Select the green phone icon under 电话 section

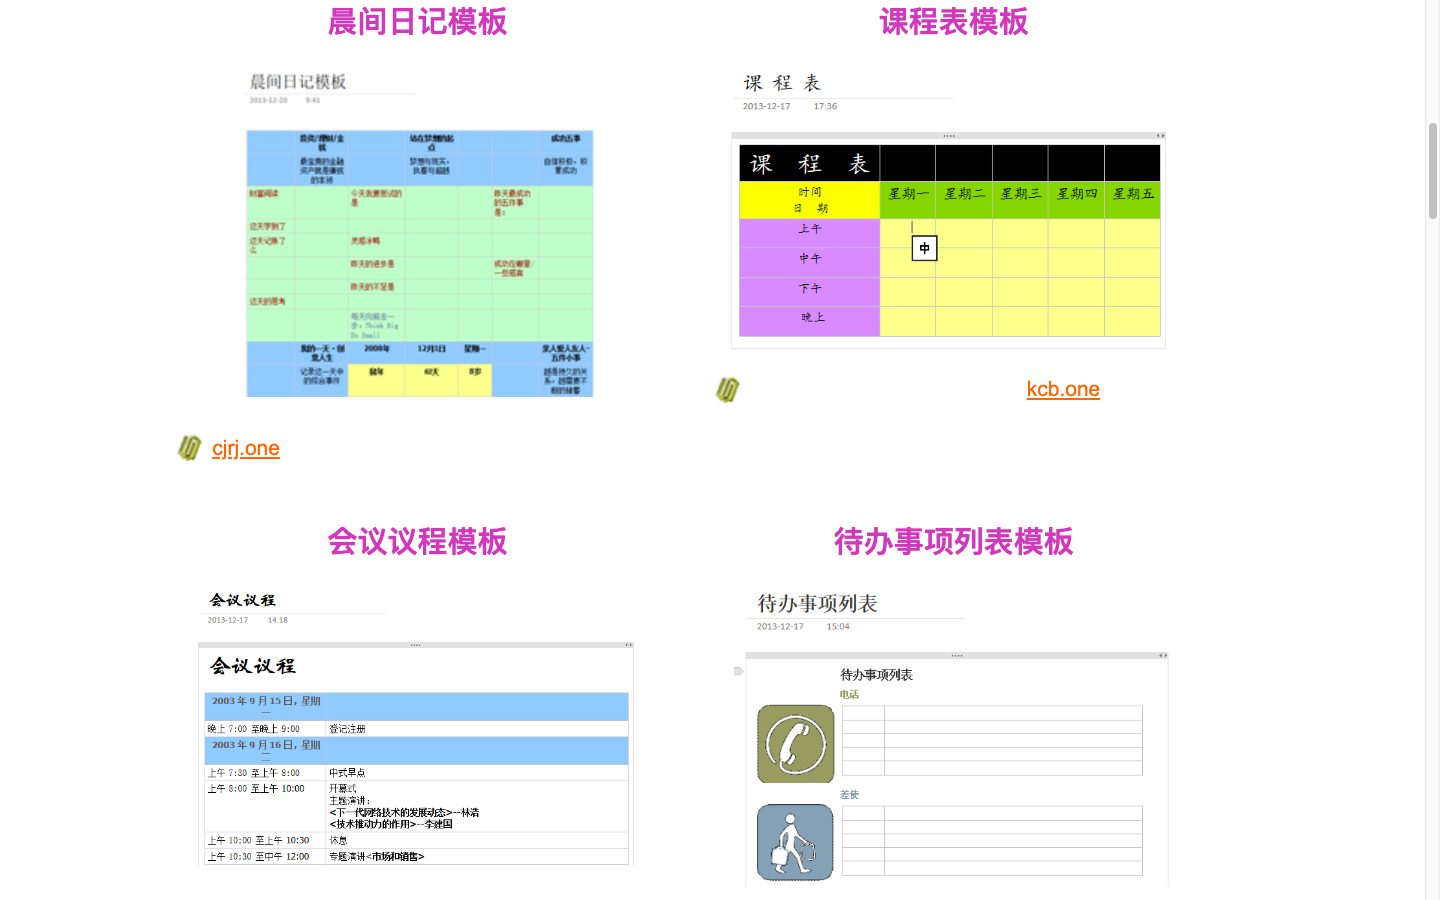794,744
